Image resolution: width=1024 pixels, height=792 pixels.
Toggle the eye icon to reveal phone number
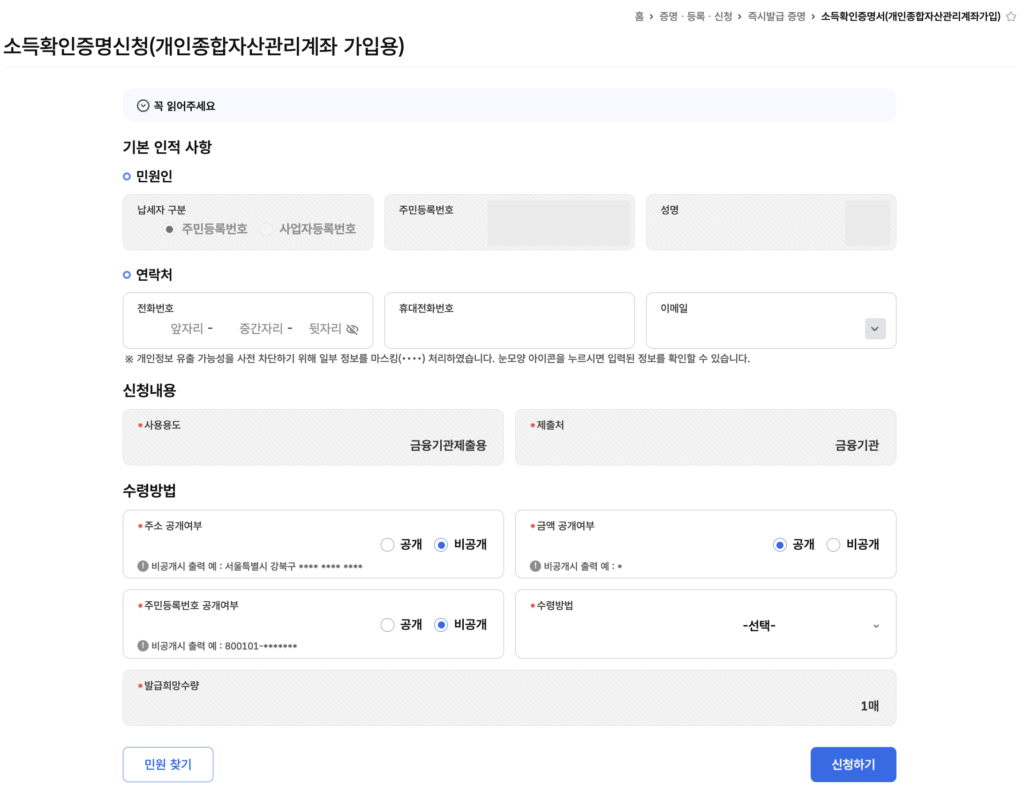pyautogui.click(x=352, y=329)
